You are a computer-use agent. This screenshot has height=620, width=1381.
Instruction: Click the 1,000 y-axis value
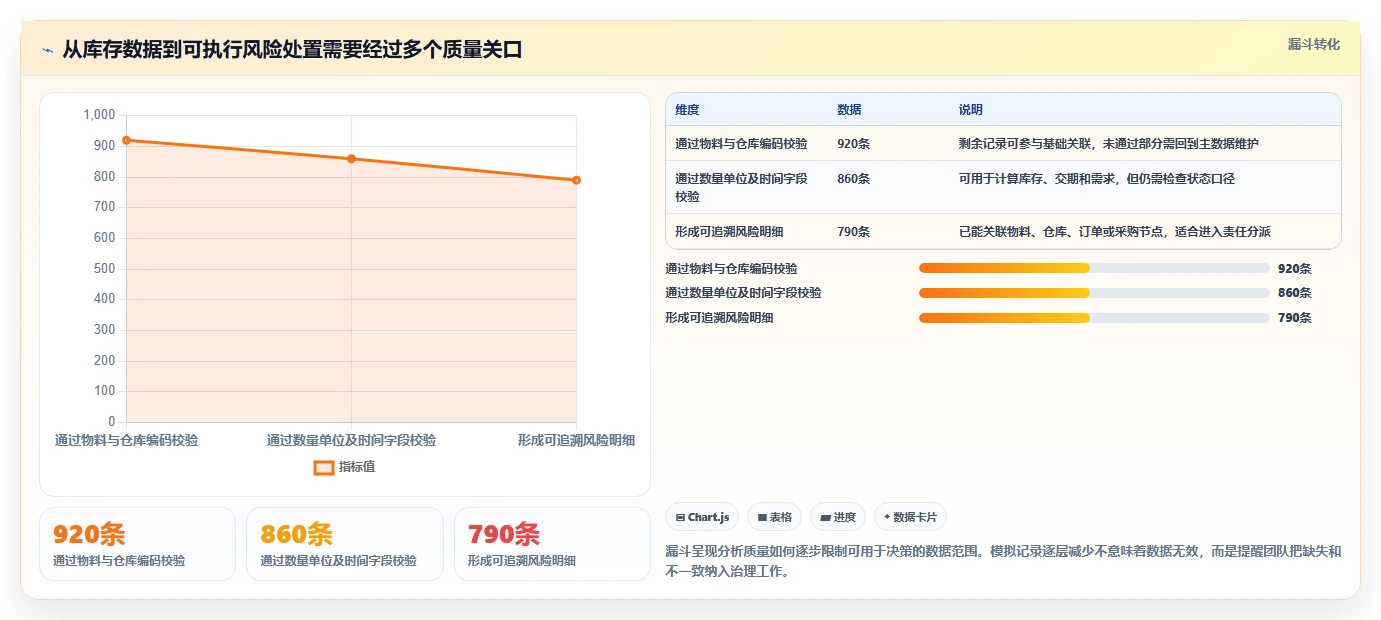[99, 115]
